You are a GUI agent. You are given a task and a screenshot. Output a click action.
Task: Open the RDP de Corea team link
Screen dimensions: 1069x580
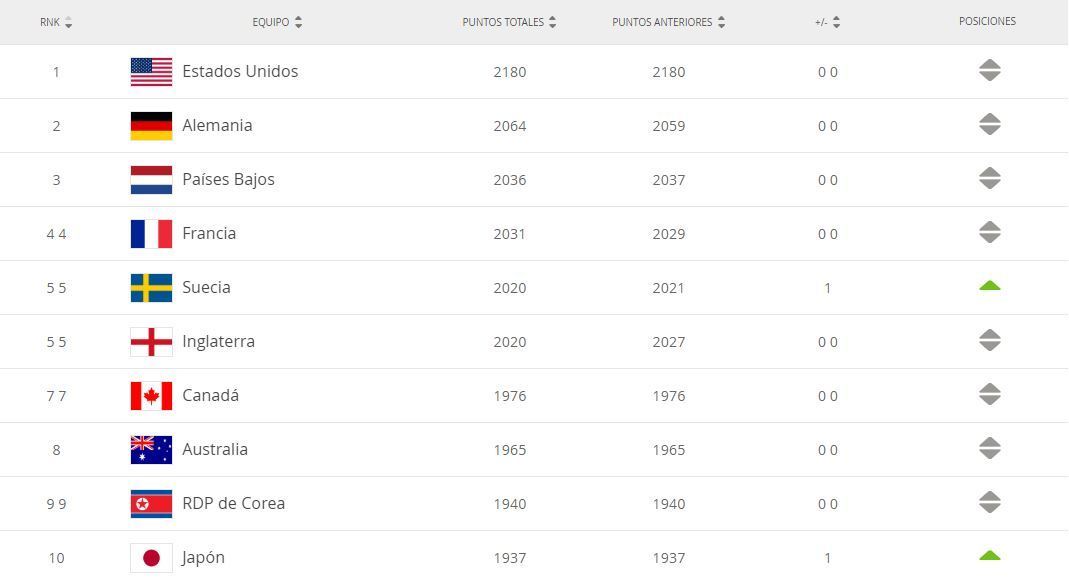click(x=233, y=504)
